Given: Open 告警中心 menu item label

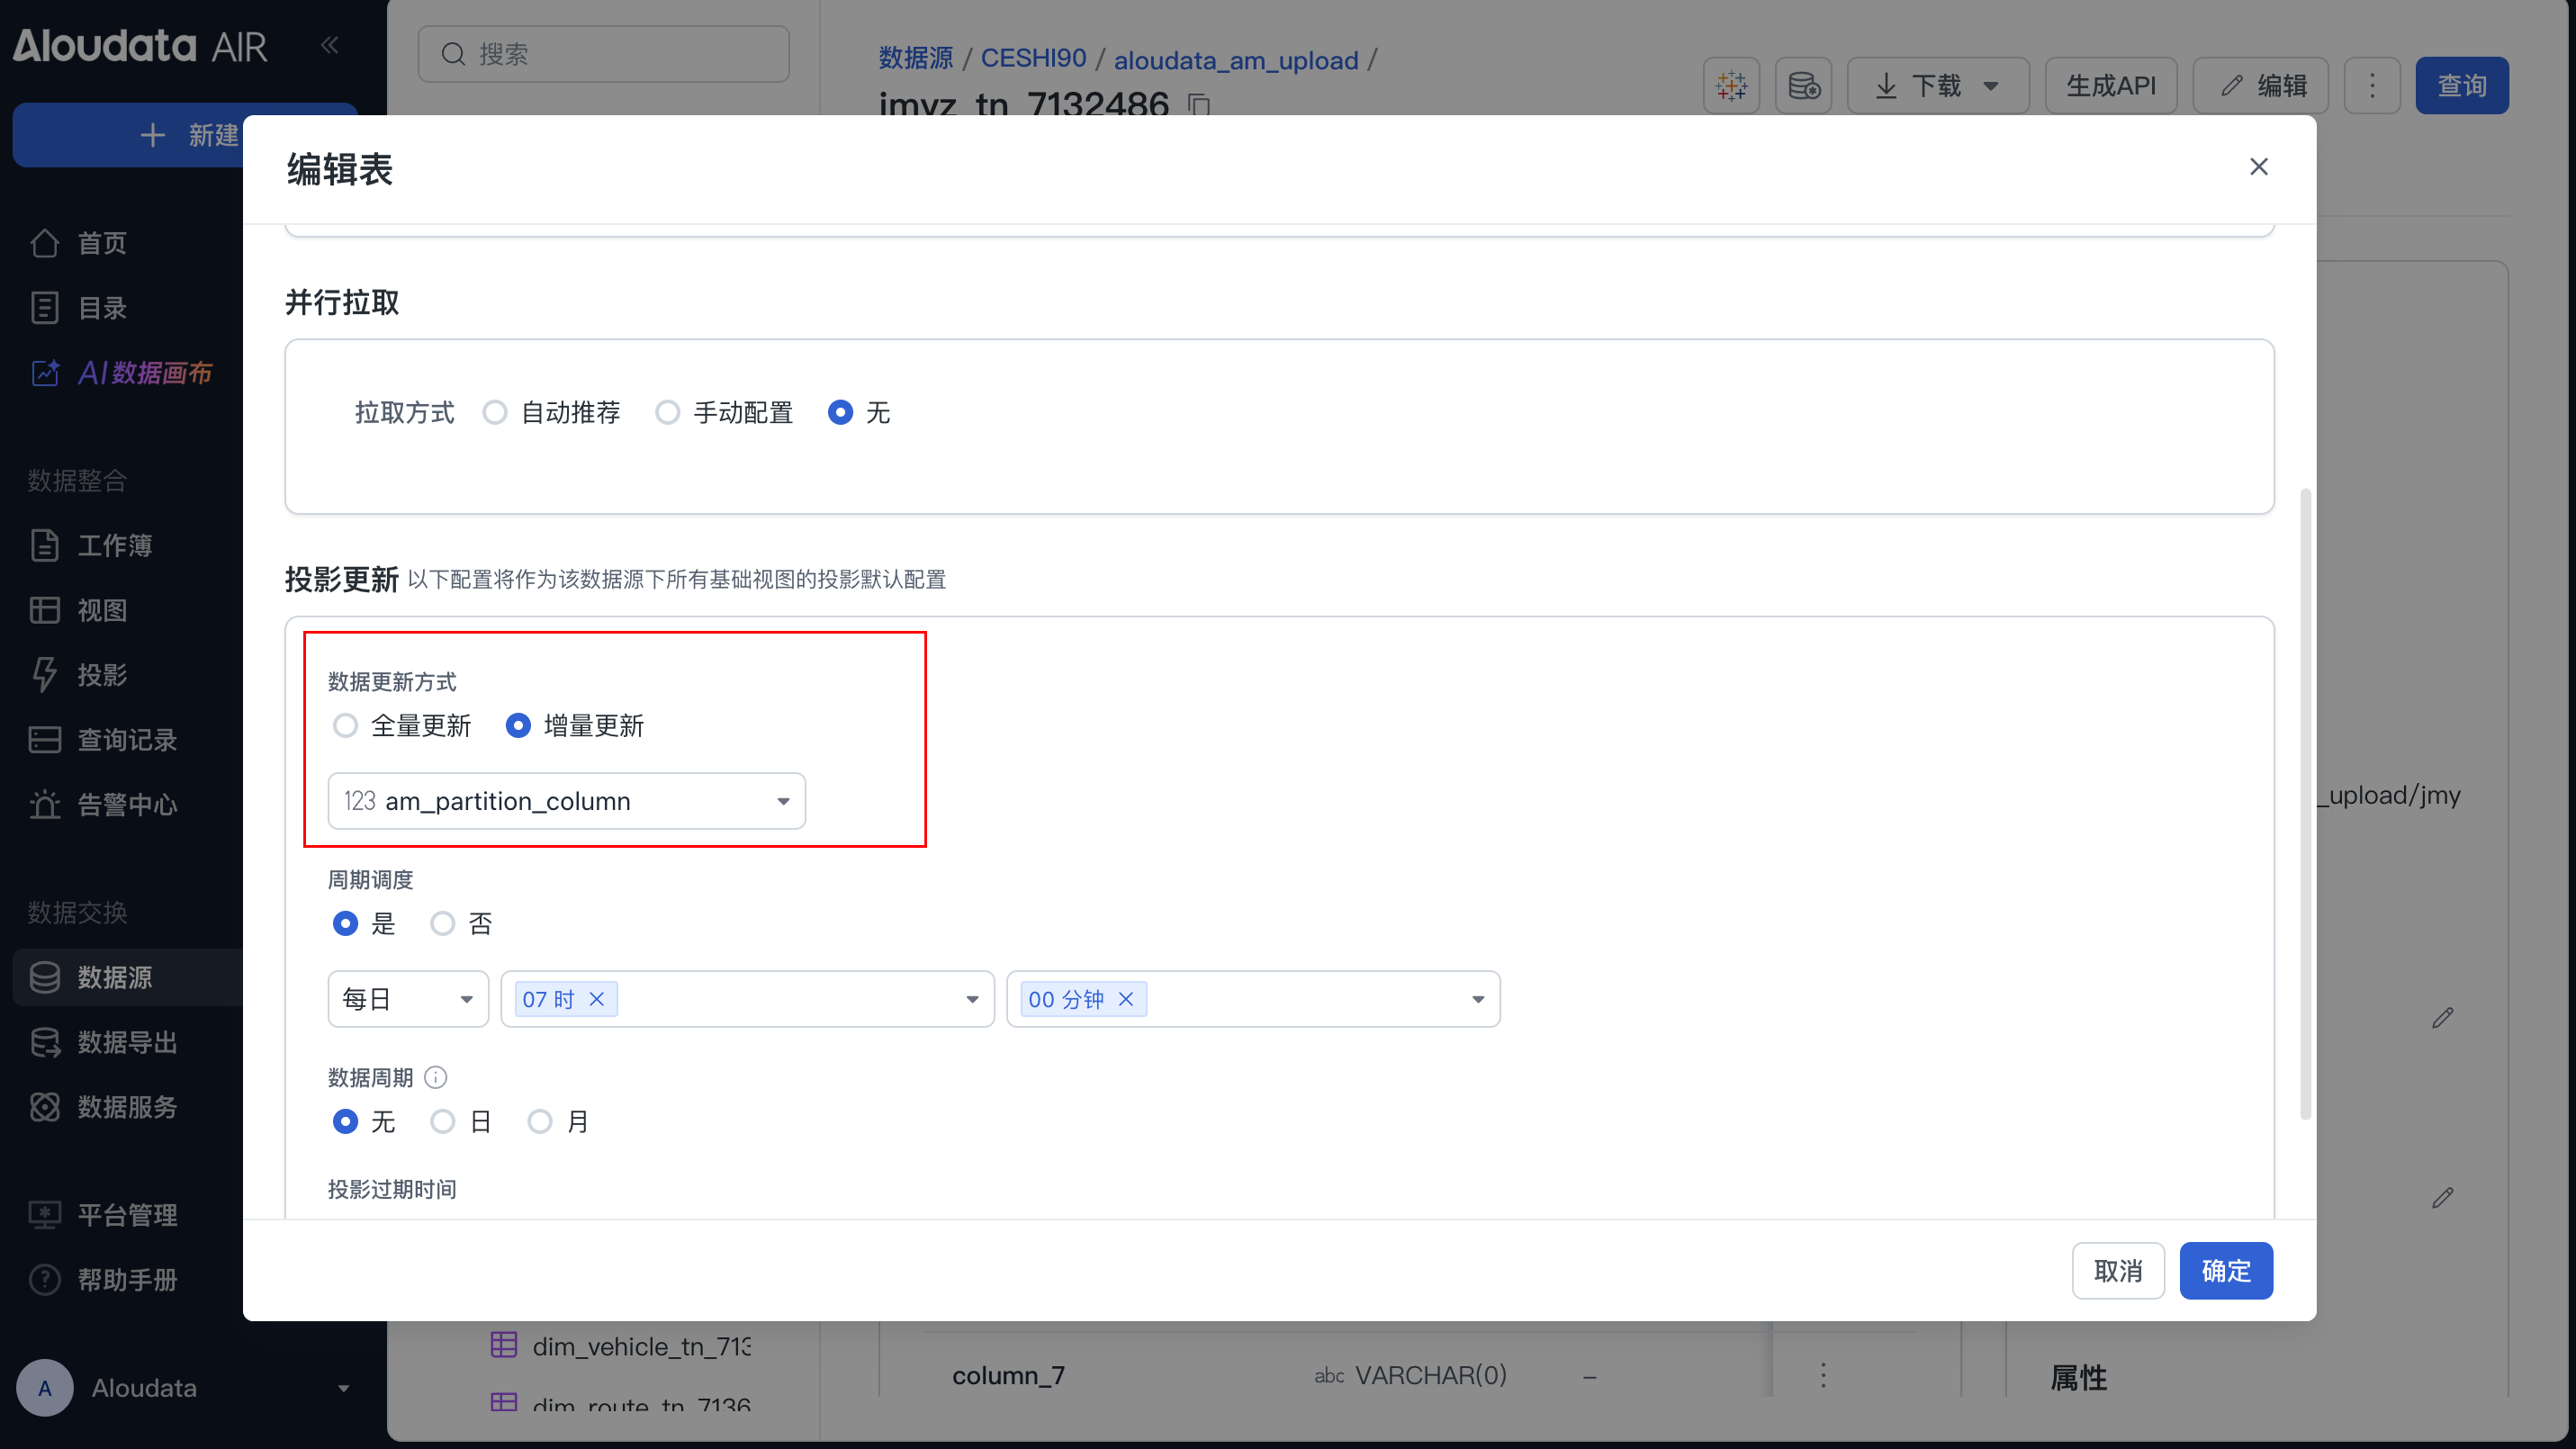Looking at the screenshot, I should click(128, 805).
